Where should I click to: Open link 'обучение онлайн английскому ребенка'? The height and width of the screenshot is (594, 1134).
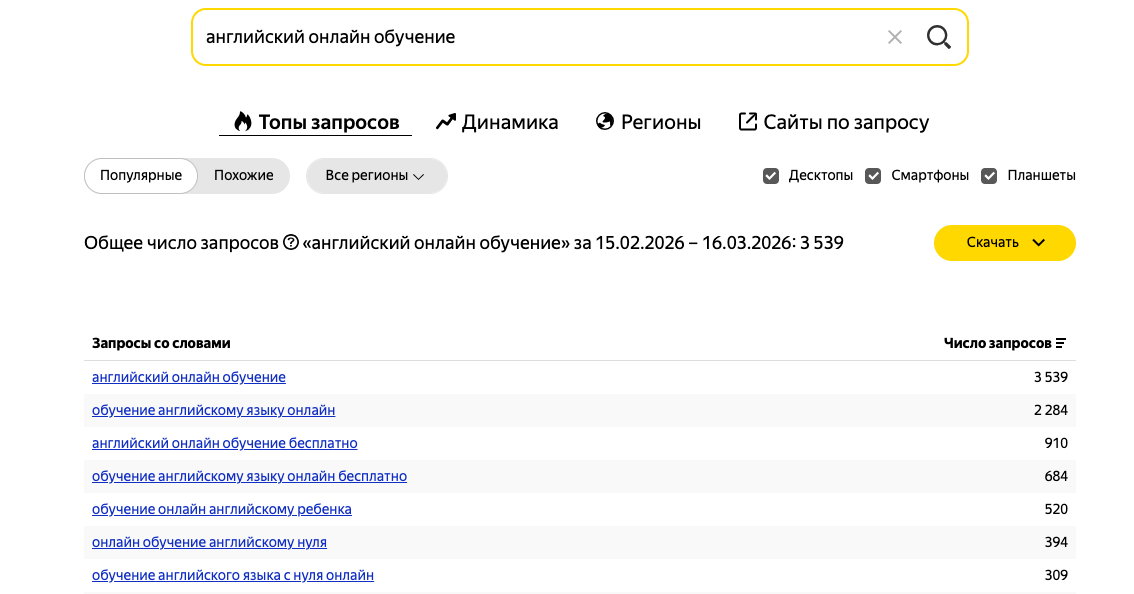click(x=221, y=509)
